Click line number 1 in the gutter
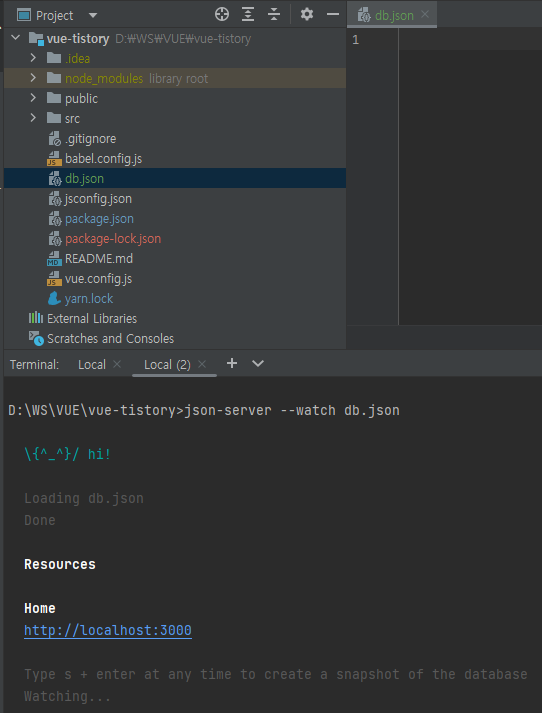The height and width of the screenshot is (713, 542). tap(356, 40)
